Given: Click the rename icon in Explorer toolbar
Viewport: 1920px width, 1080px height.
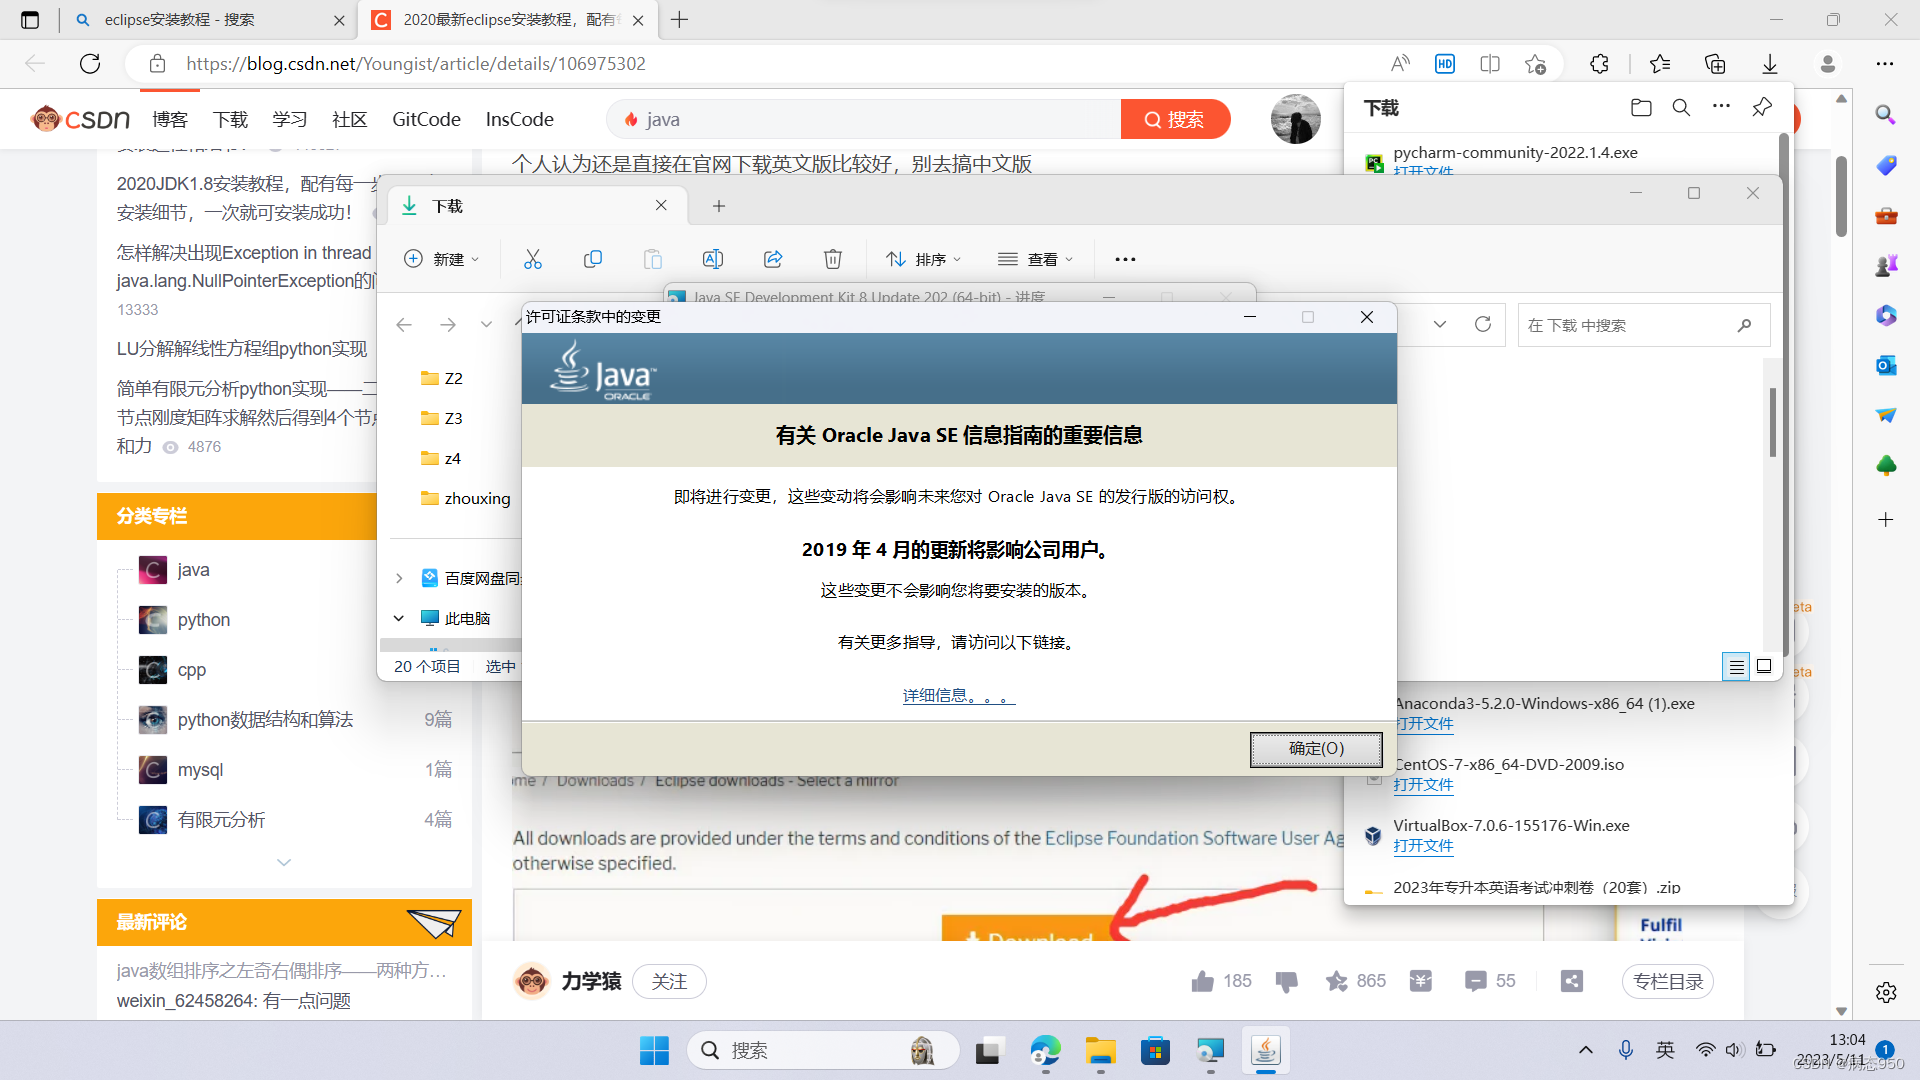Looking at the screenshot, I should [713, 259].
